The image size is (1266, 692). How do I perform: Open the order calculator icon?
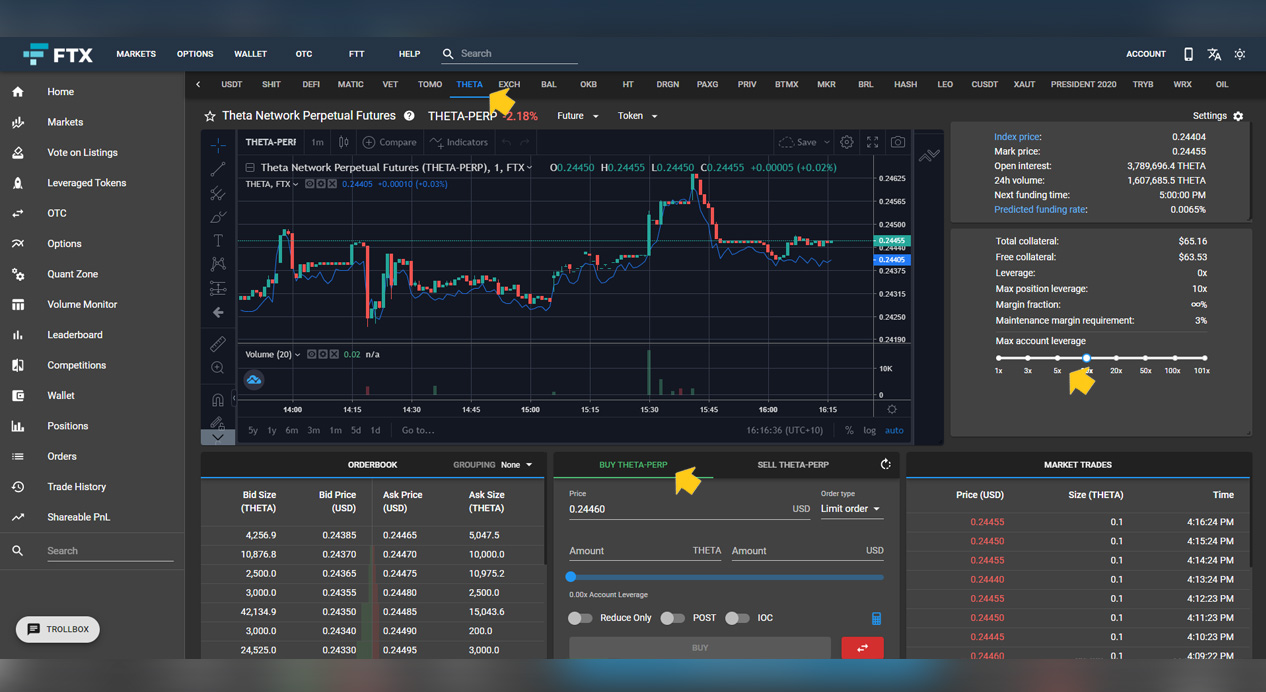pyautogui.click(x=876, y=619)
